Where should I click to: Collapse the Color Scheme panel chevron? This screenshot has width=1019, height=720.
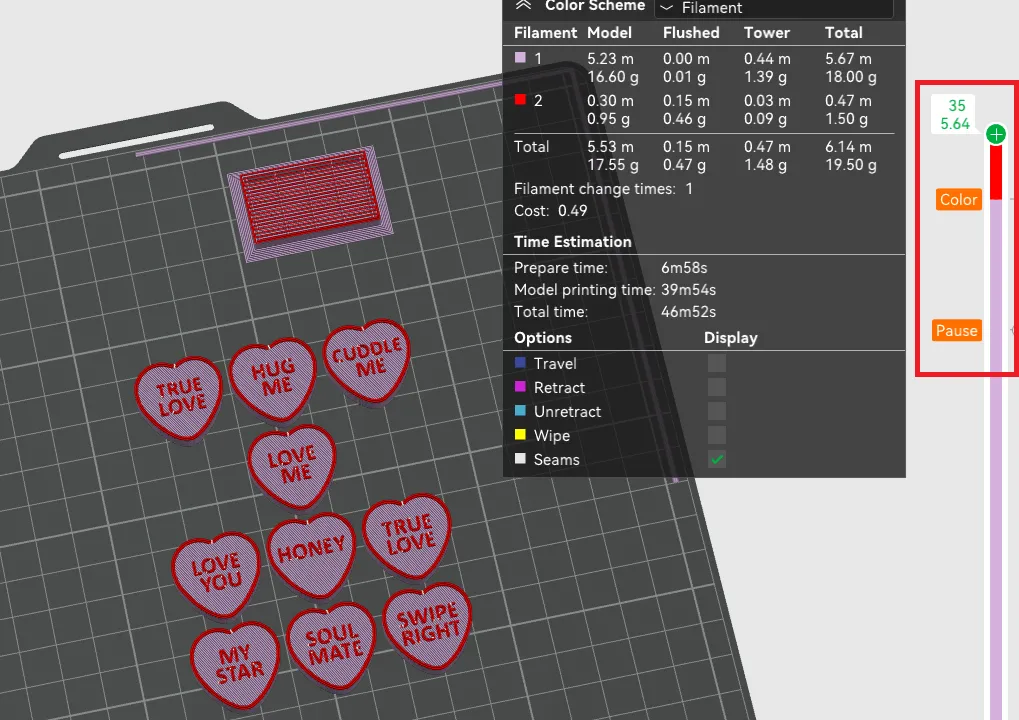click(524, 6)
